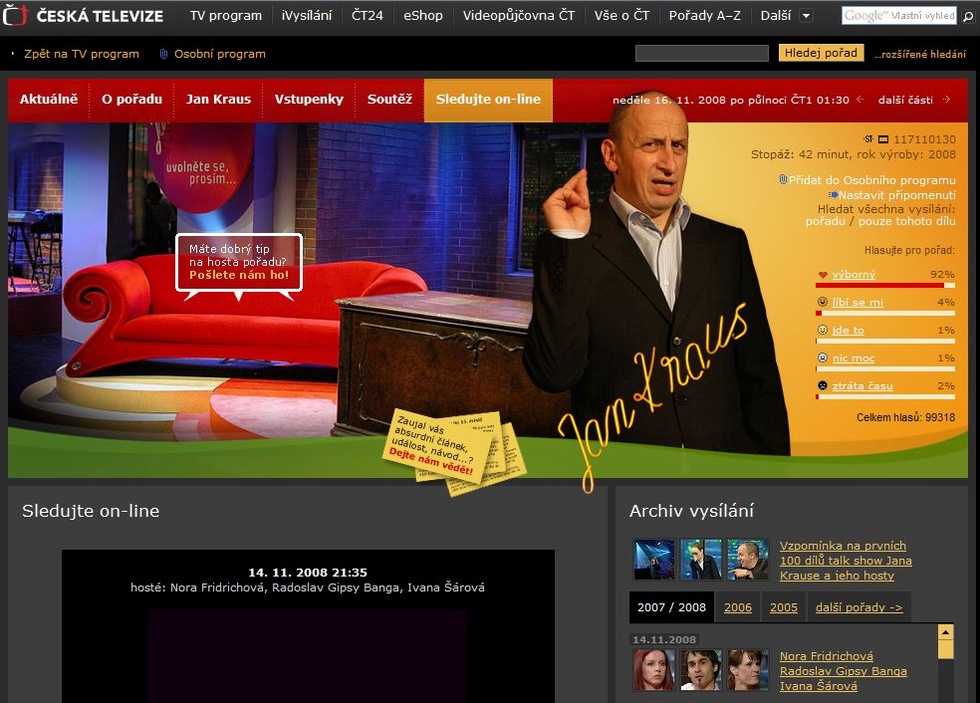This screenshot has width=980, height=703.
Task: Click the heart icon next to výborný
Action: point(822,274)
